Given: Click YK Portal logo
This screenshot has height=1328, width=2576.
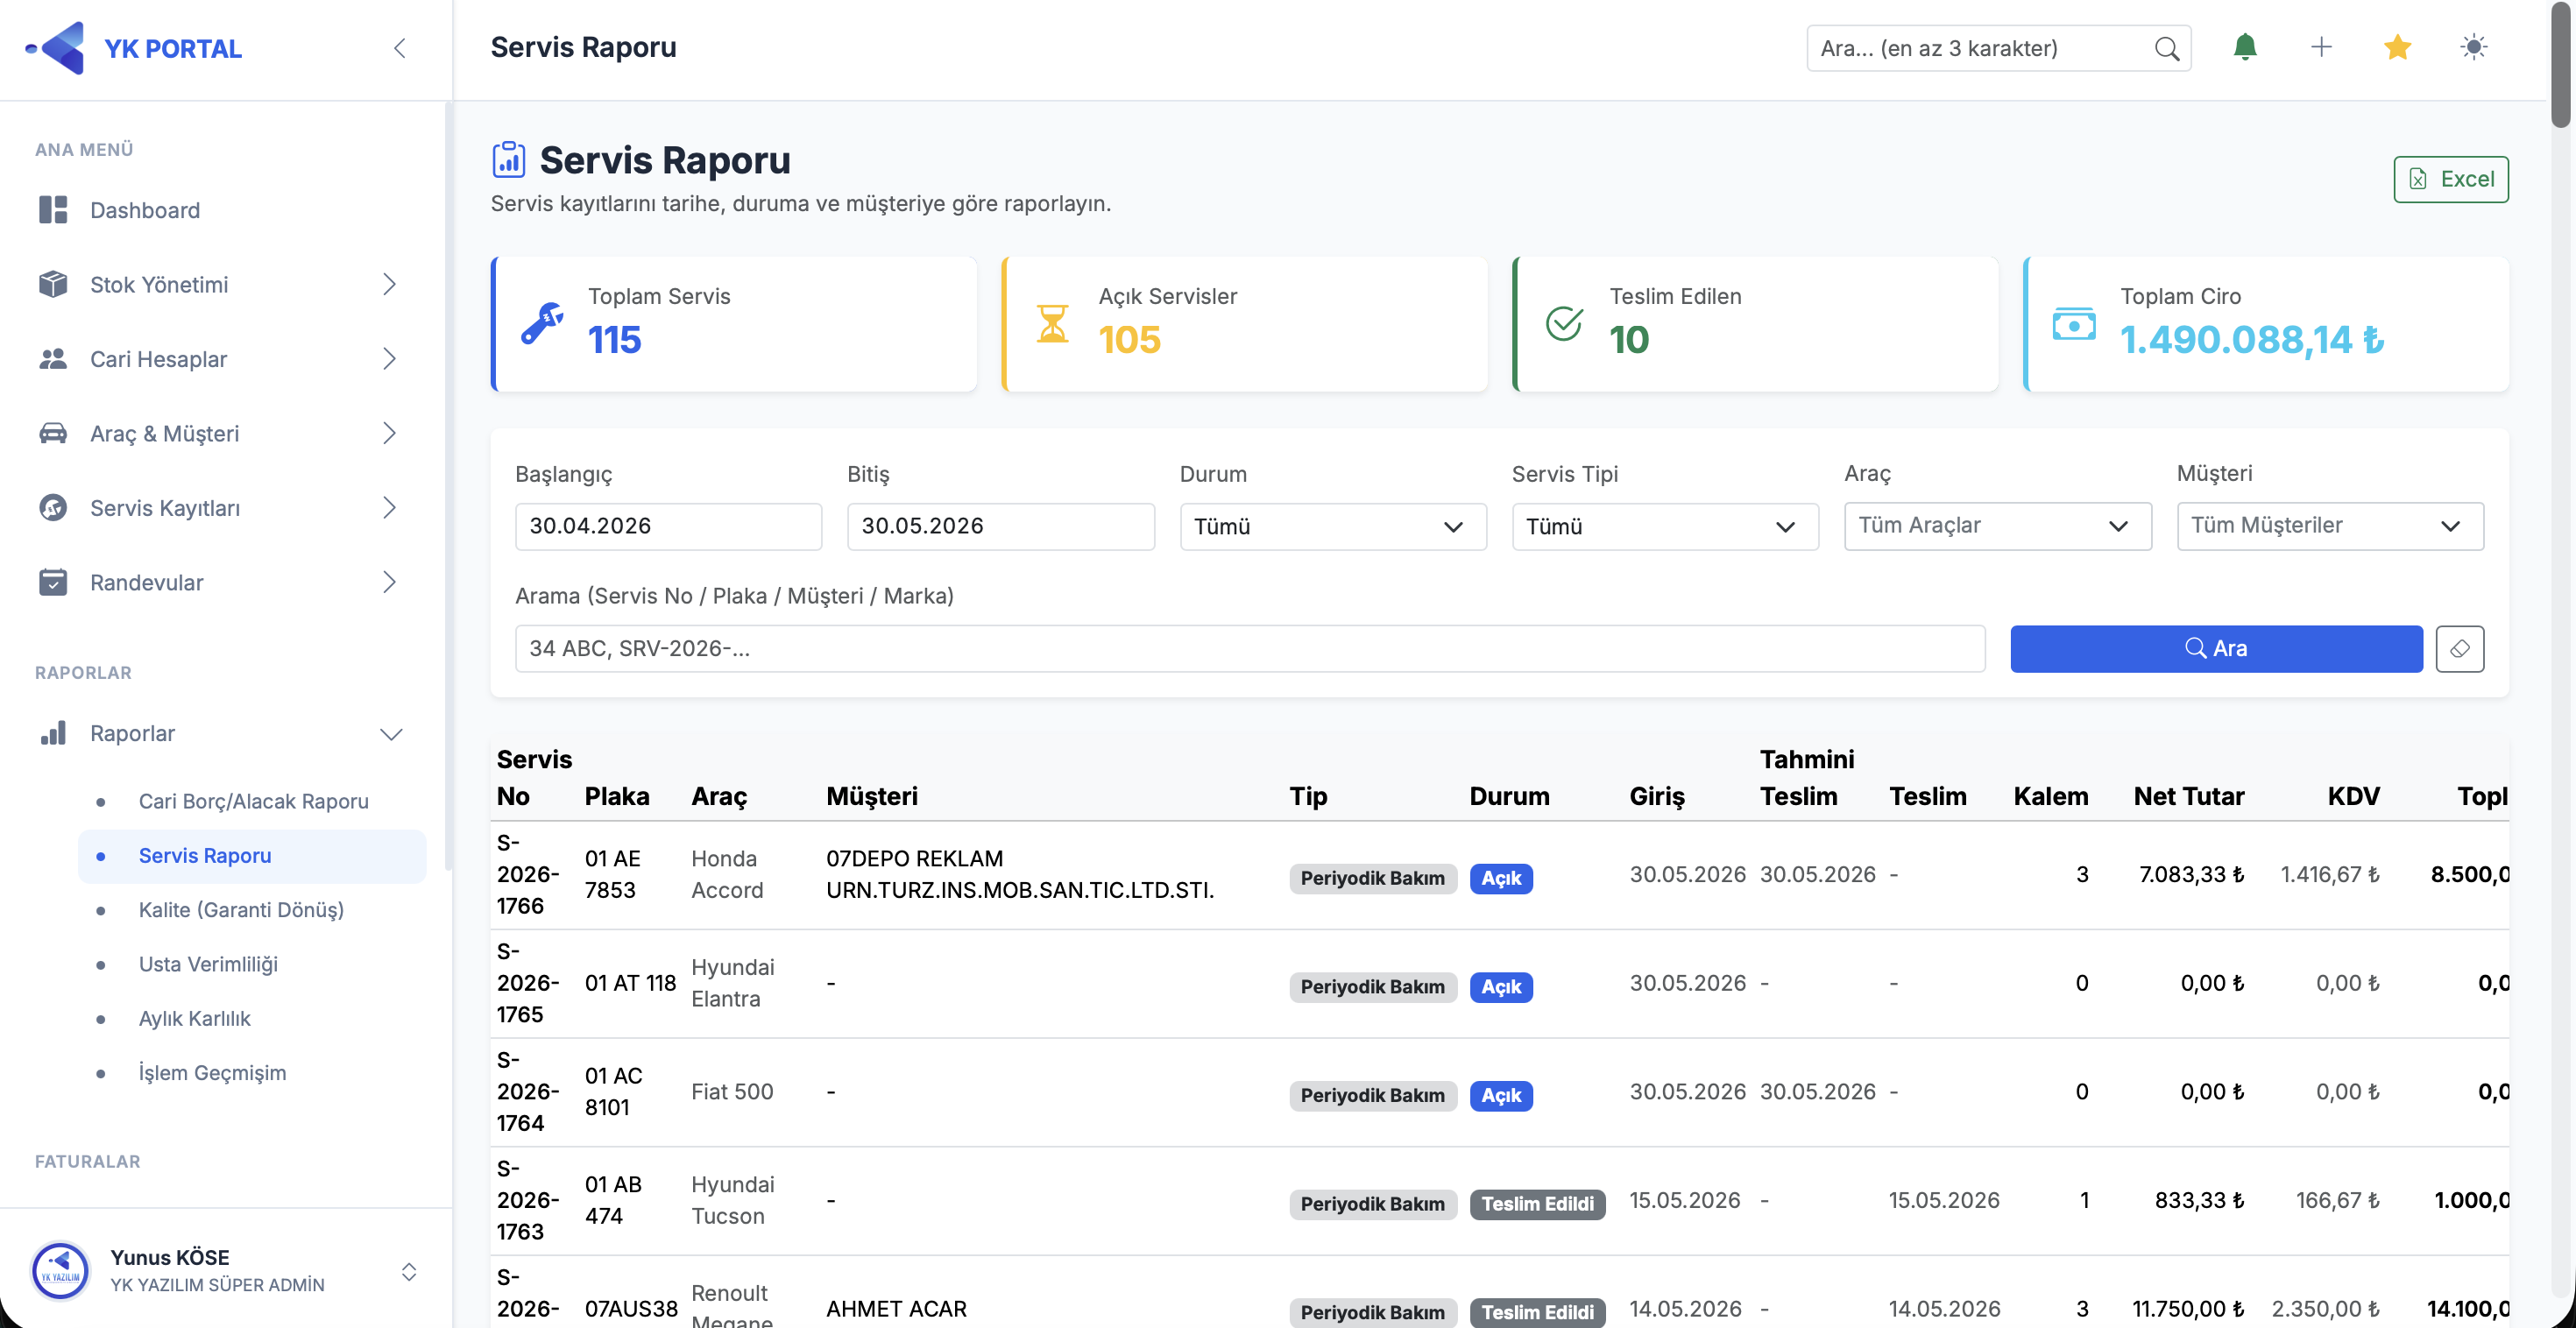Looking at the screenshot, I should (x=134, y=48).
